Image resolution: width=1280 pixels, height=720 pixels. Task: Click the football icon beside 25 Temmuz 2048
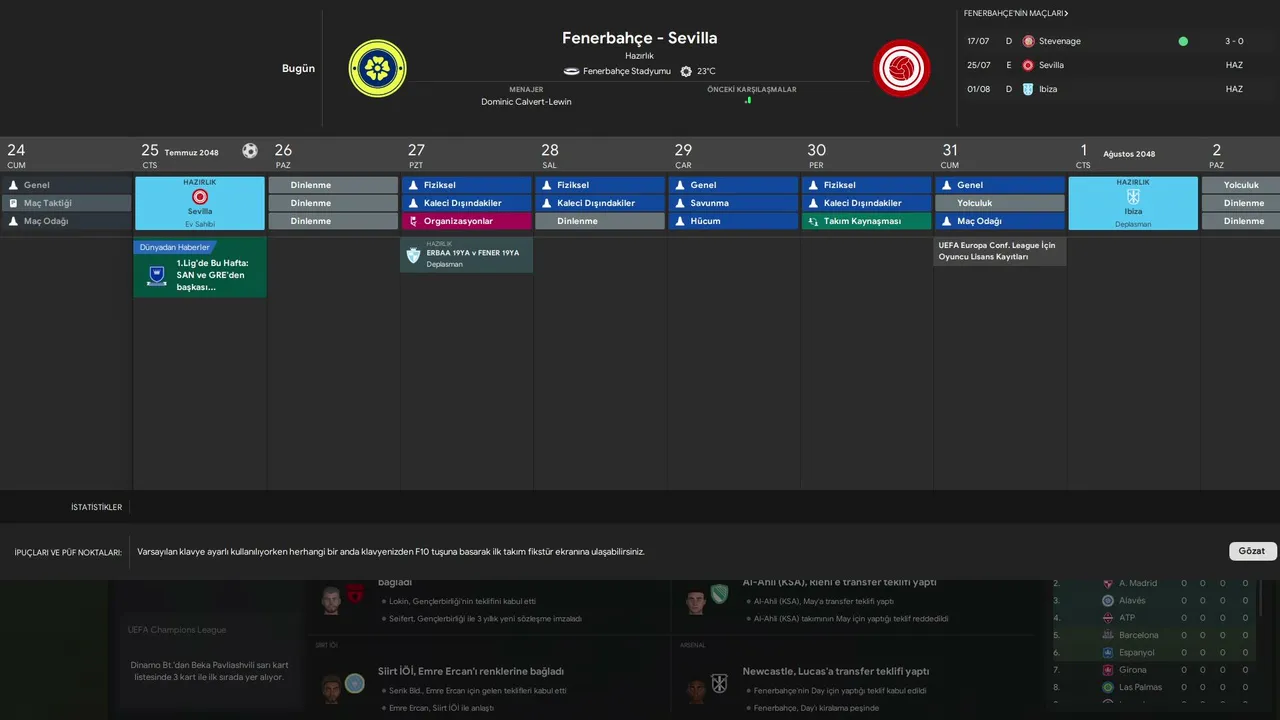tap(250, 151)
